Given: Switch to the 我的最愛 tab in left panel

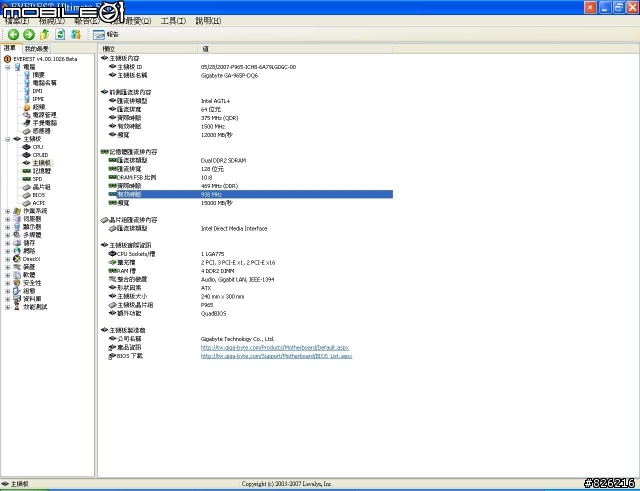Looking at the screenshot, I should coord(37,49).
